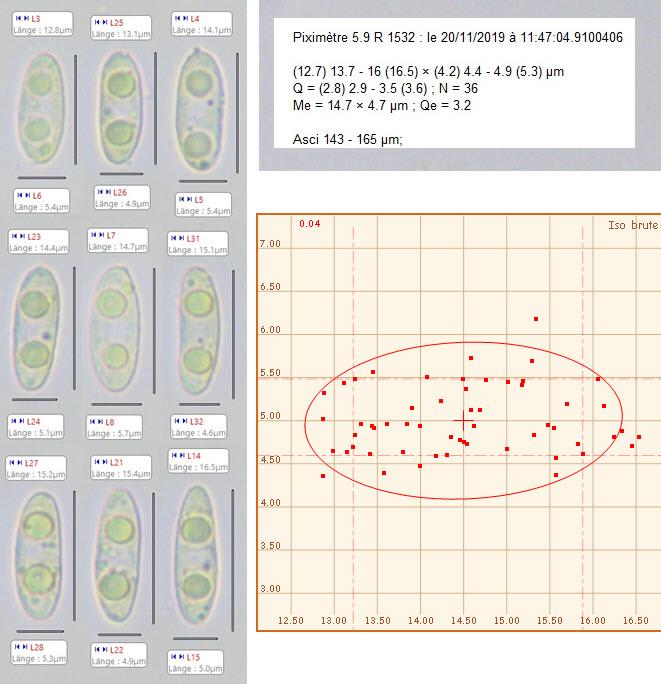Click the 'Länge : 5.1µm' value of L24
This screenshot has height=684, width=661.
(36, 433)
